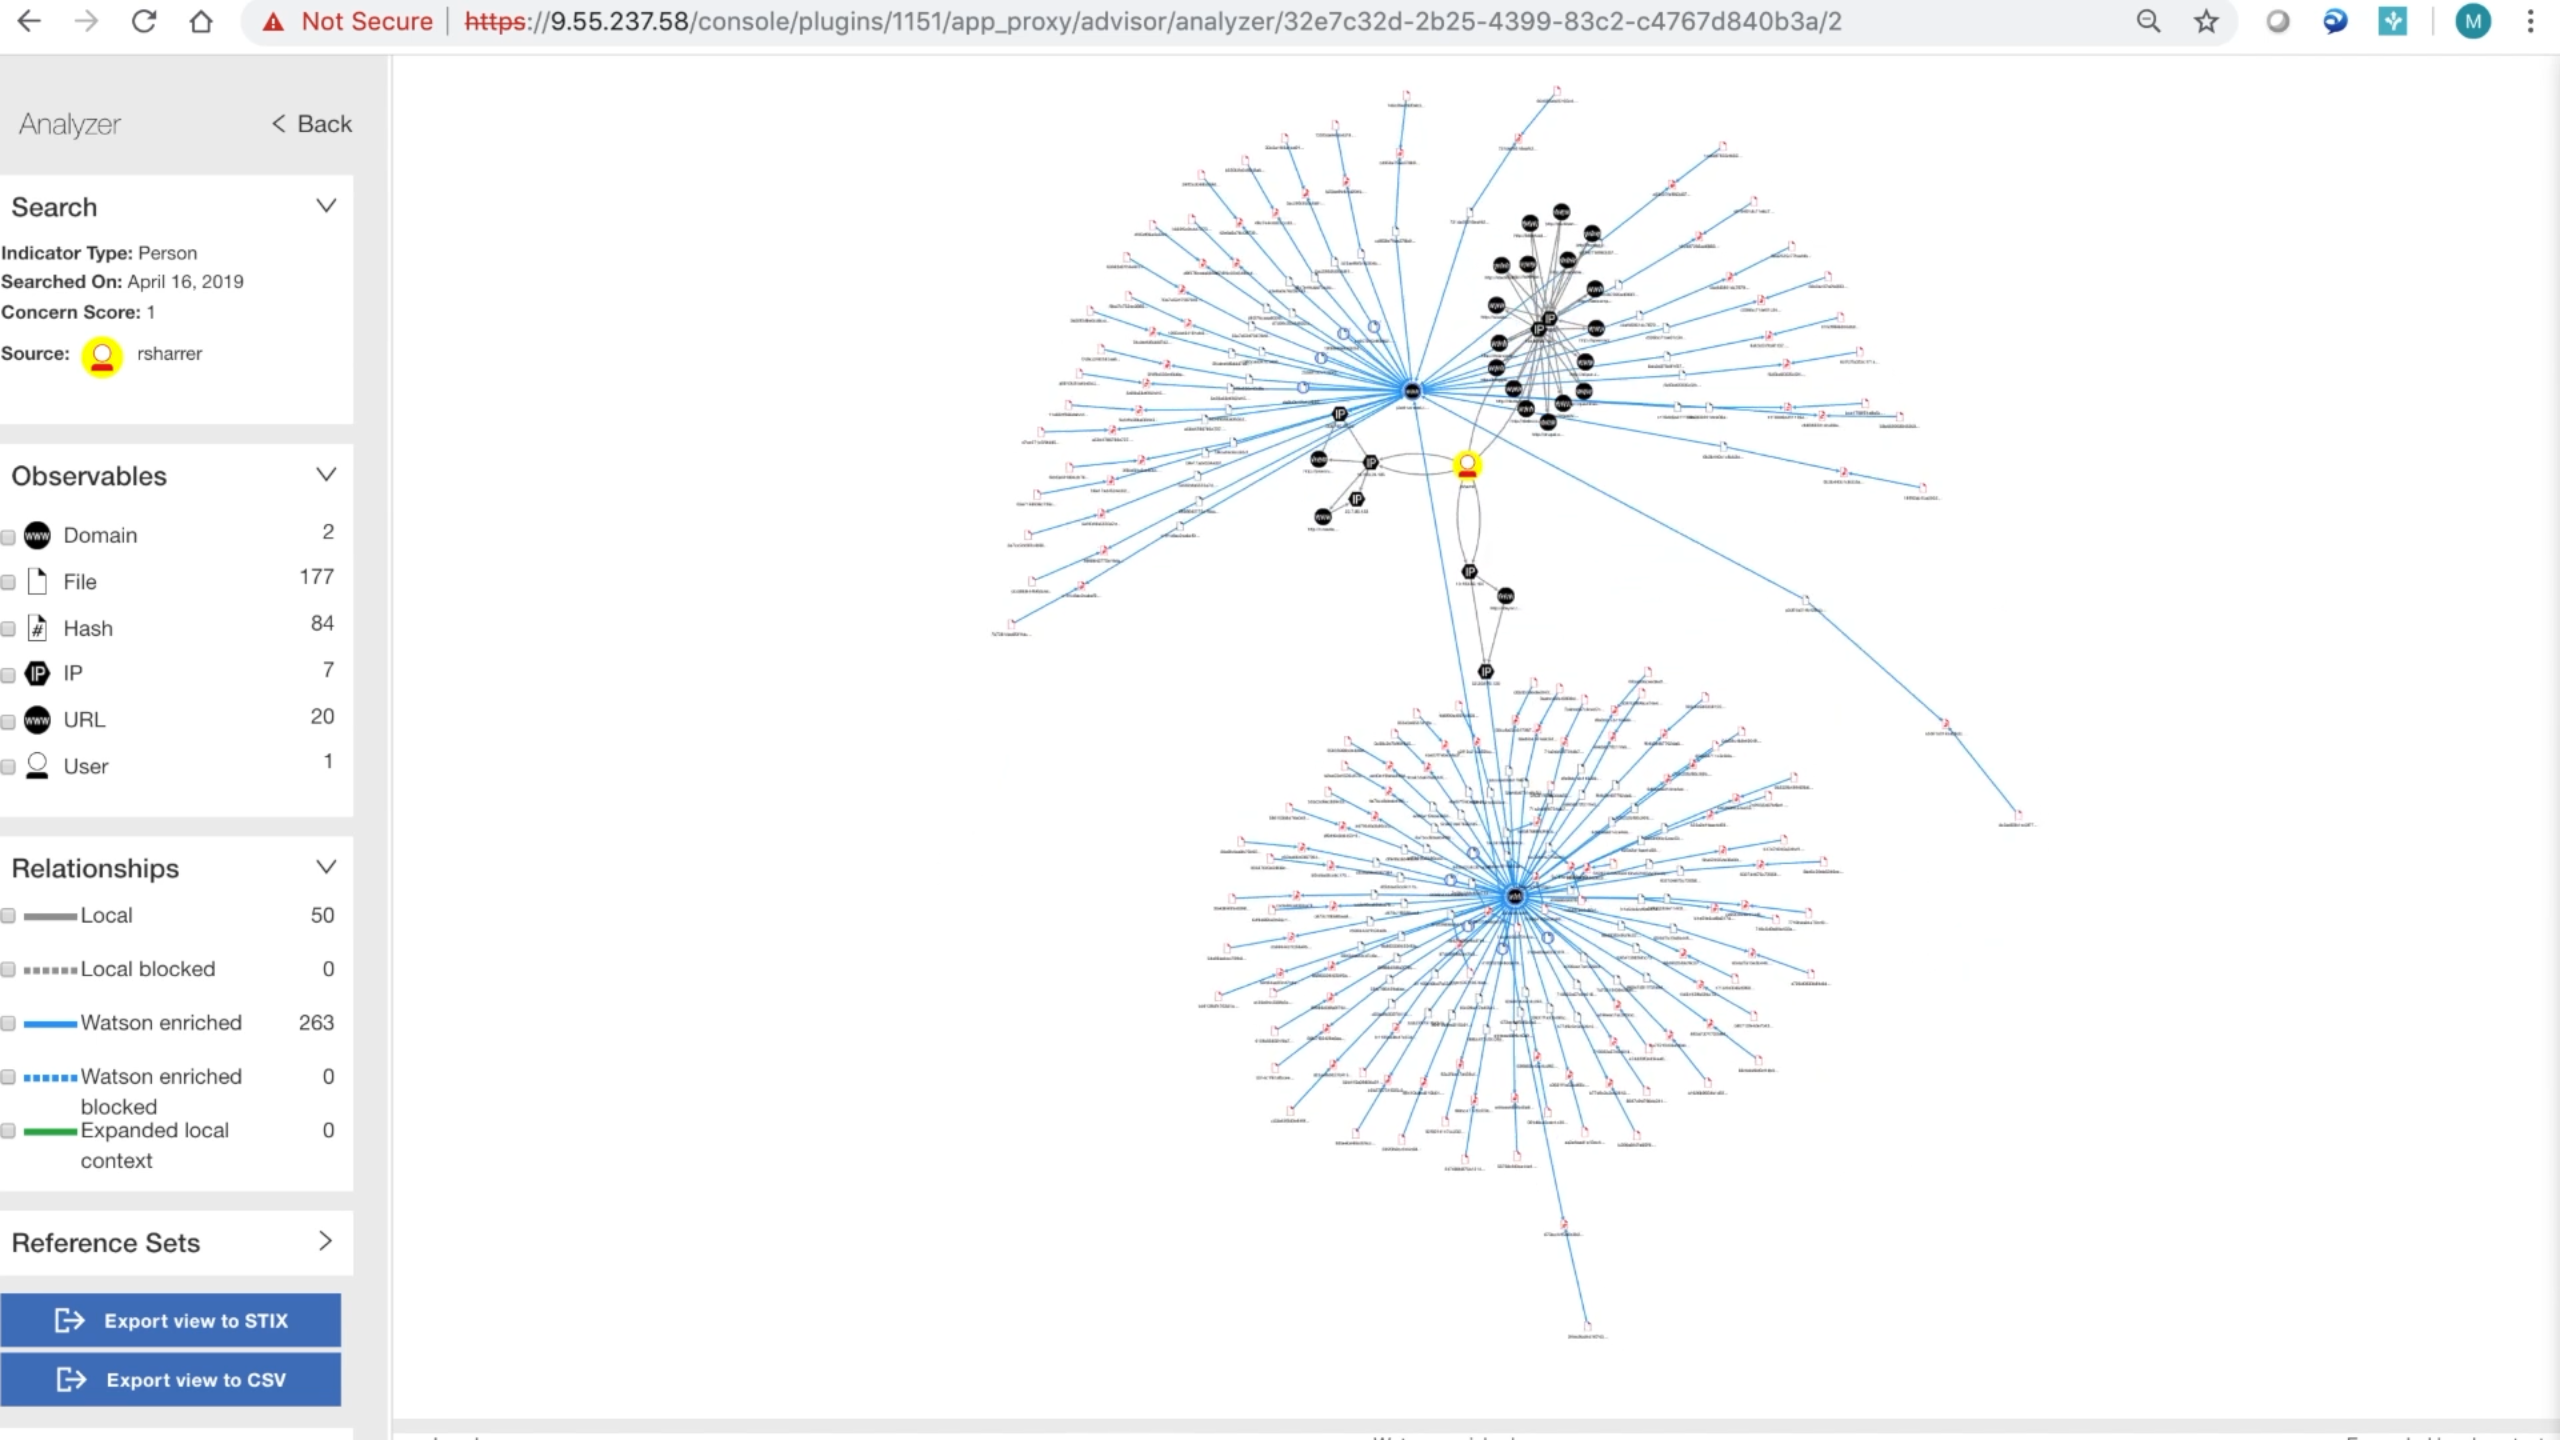Collapse the Search section
This screenshot has width=2560, height=1440.
coord(326,206)
